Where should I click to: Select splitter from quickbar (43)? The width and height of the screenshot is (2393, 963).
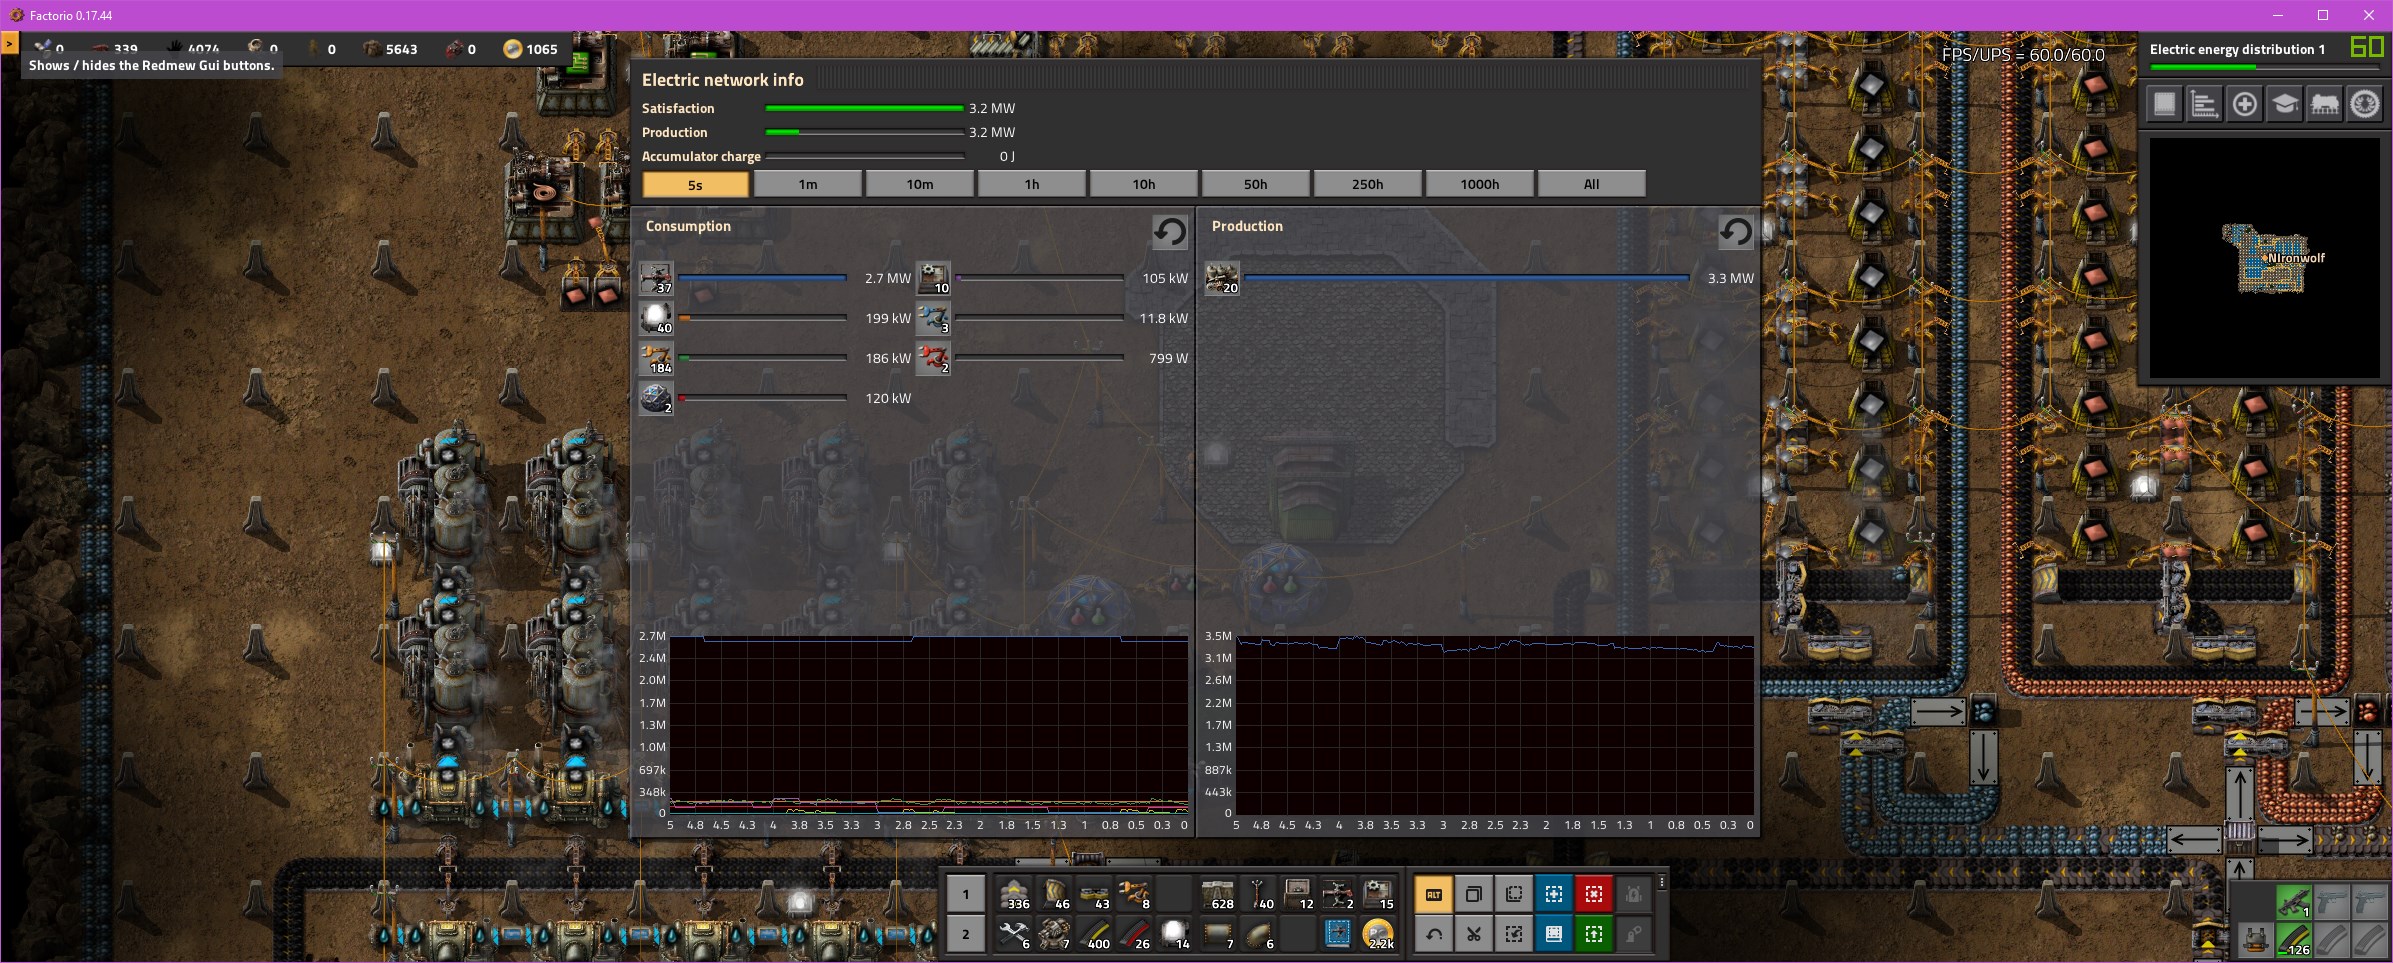pos(1094,894)
